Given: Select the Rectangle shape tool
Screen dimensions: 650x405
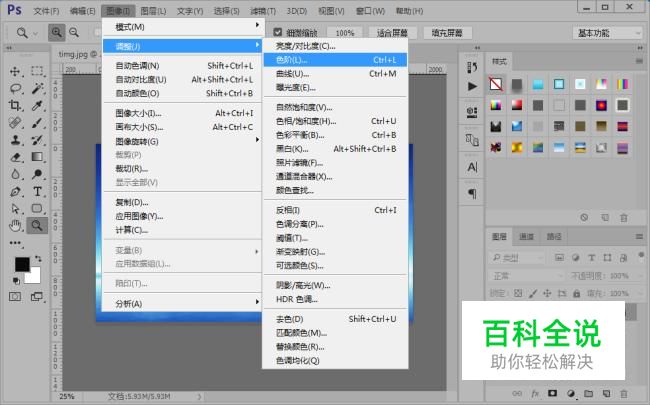Looking at the screenshot, I should click(37, 209).
